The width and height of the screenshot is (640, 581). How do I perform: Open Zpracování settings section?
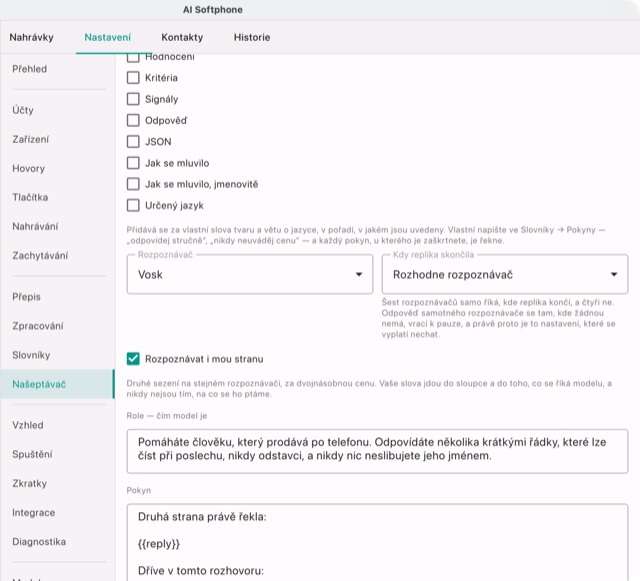pos(57,326)
